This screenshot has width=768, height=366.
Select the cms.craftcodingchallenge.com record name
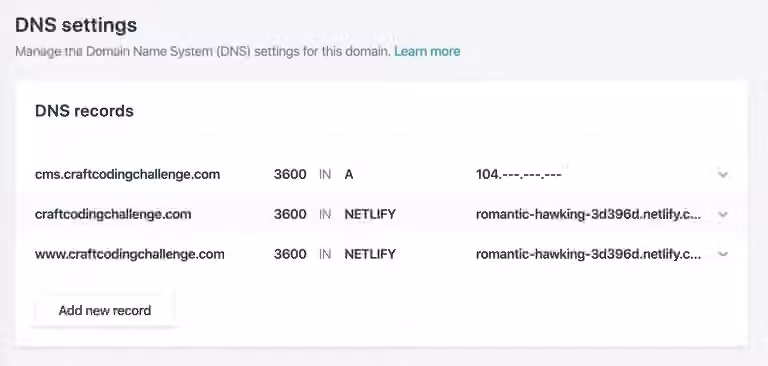click(127, 174)
